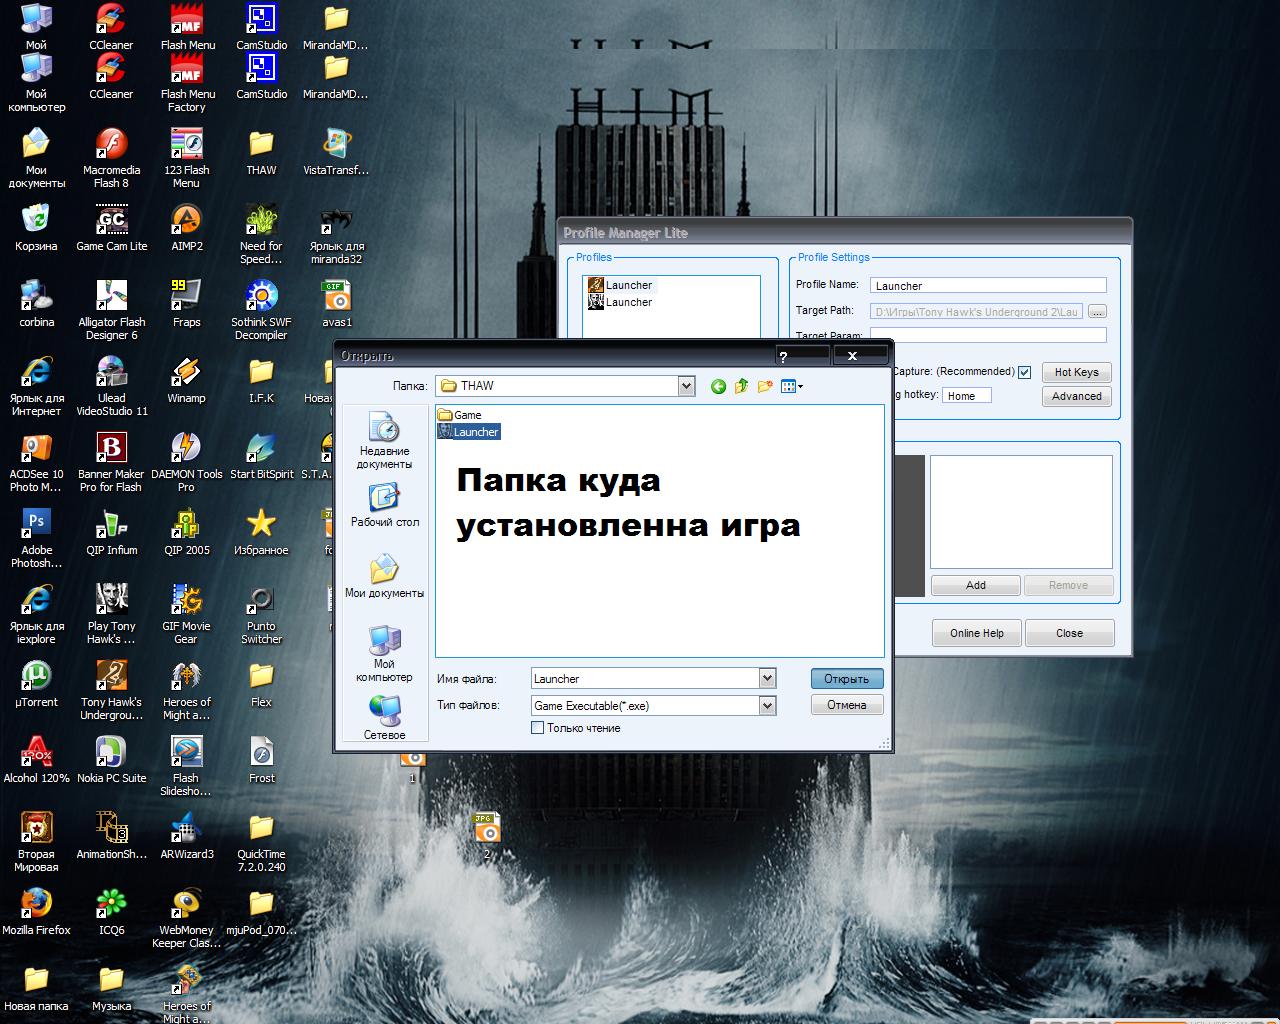Open Избранное star icon
The width and height of the screenshot is (1280, 1024).
tap(261, 532)
